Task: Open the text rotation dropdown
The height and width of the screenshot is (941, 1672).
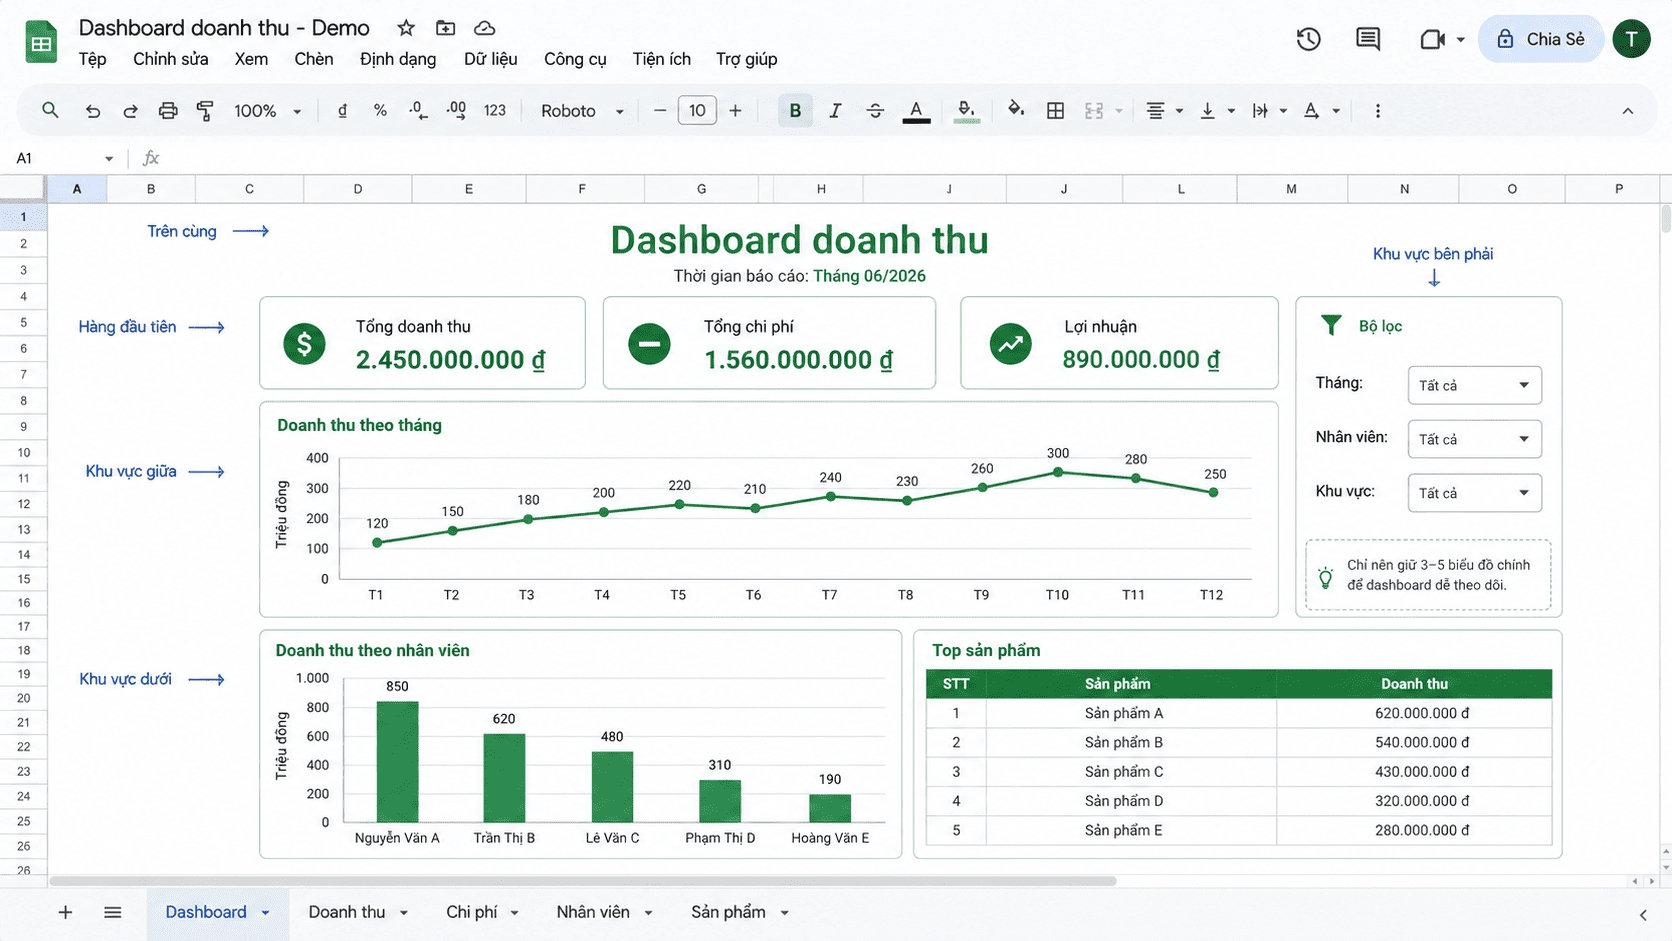Action: pyautogui.click(x=1321, y=111)
